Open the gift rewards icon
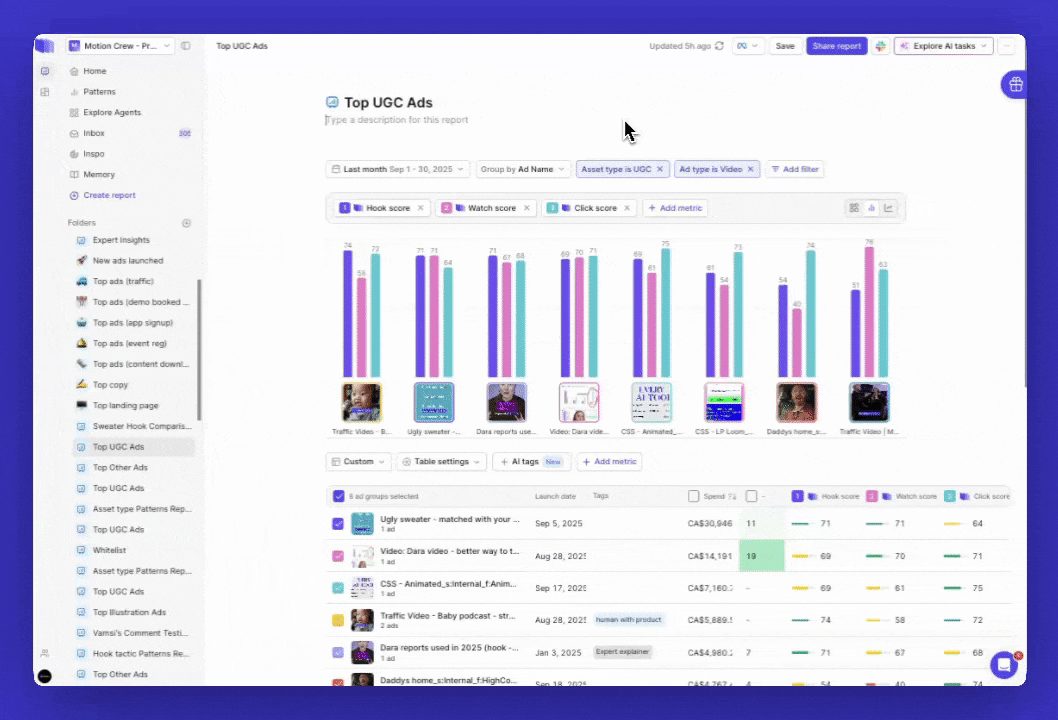Viewport: 1058px width, 720px height. tap(1015, 85)
